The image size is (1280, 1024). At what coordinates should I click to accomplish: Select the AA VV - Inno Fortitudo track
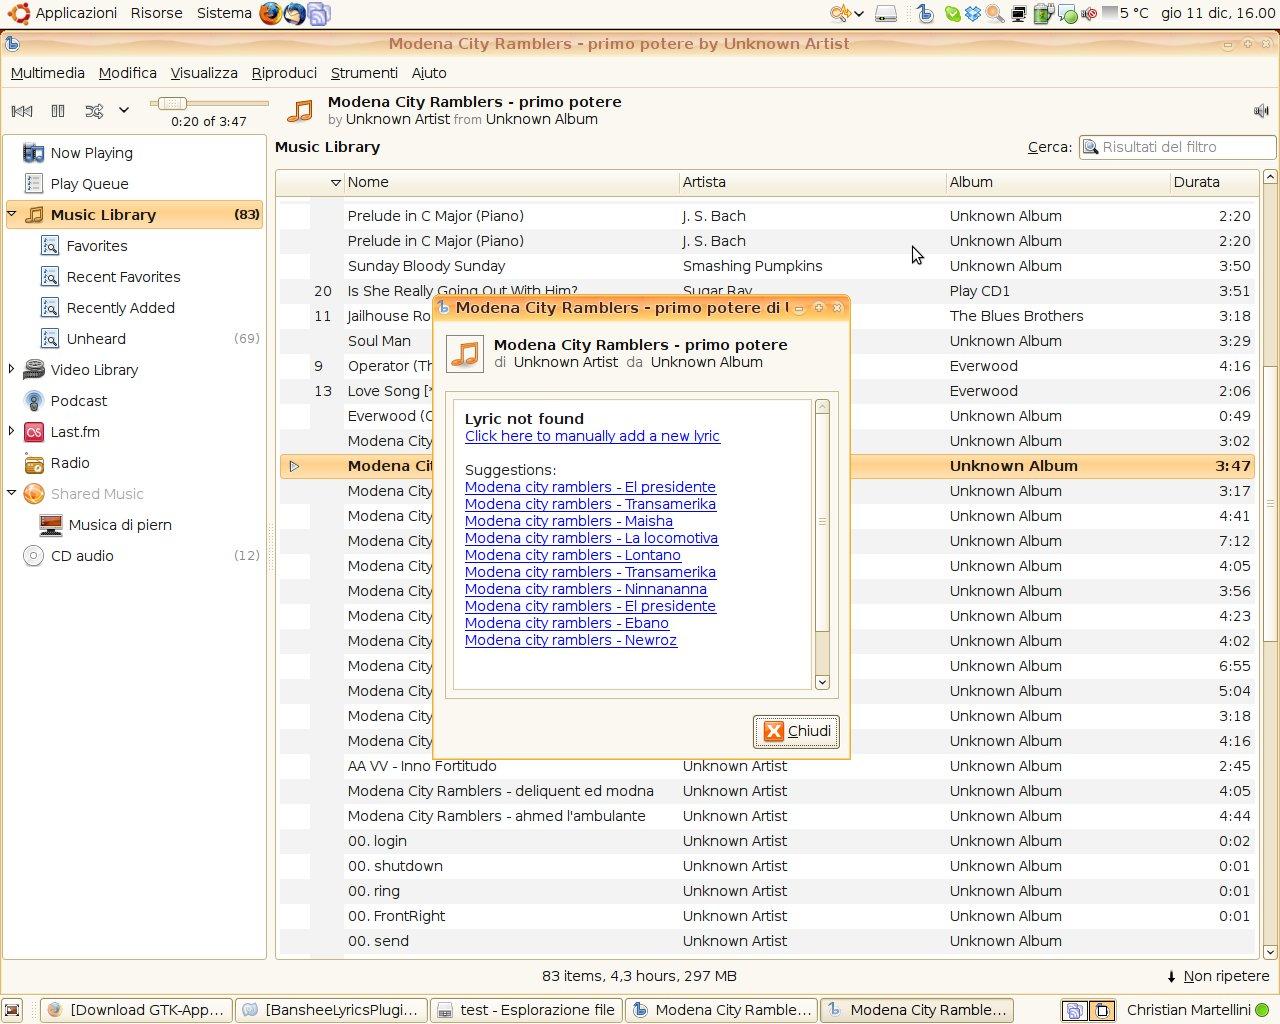tap(767, 766)
